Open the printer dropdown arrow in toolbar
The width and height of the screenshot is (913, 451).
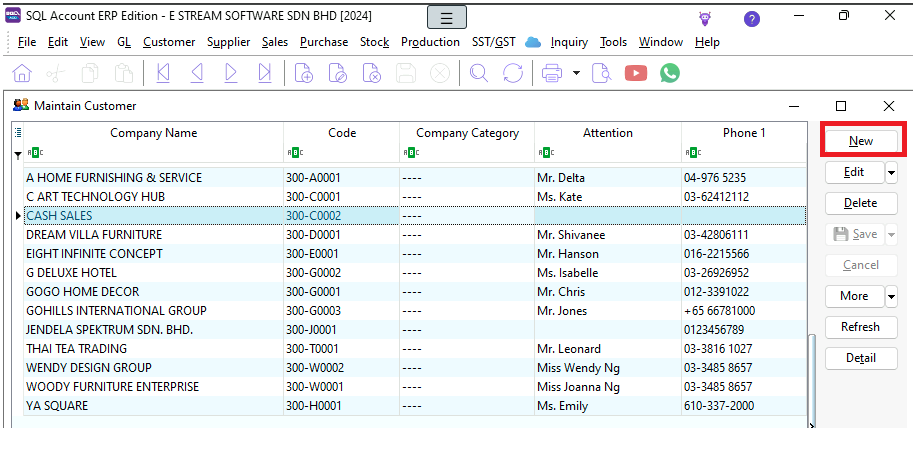pyautogui.click(x=577, y=73)
